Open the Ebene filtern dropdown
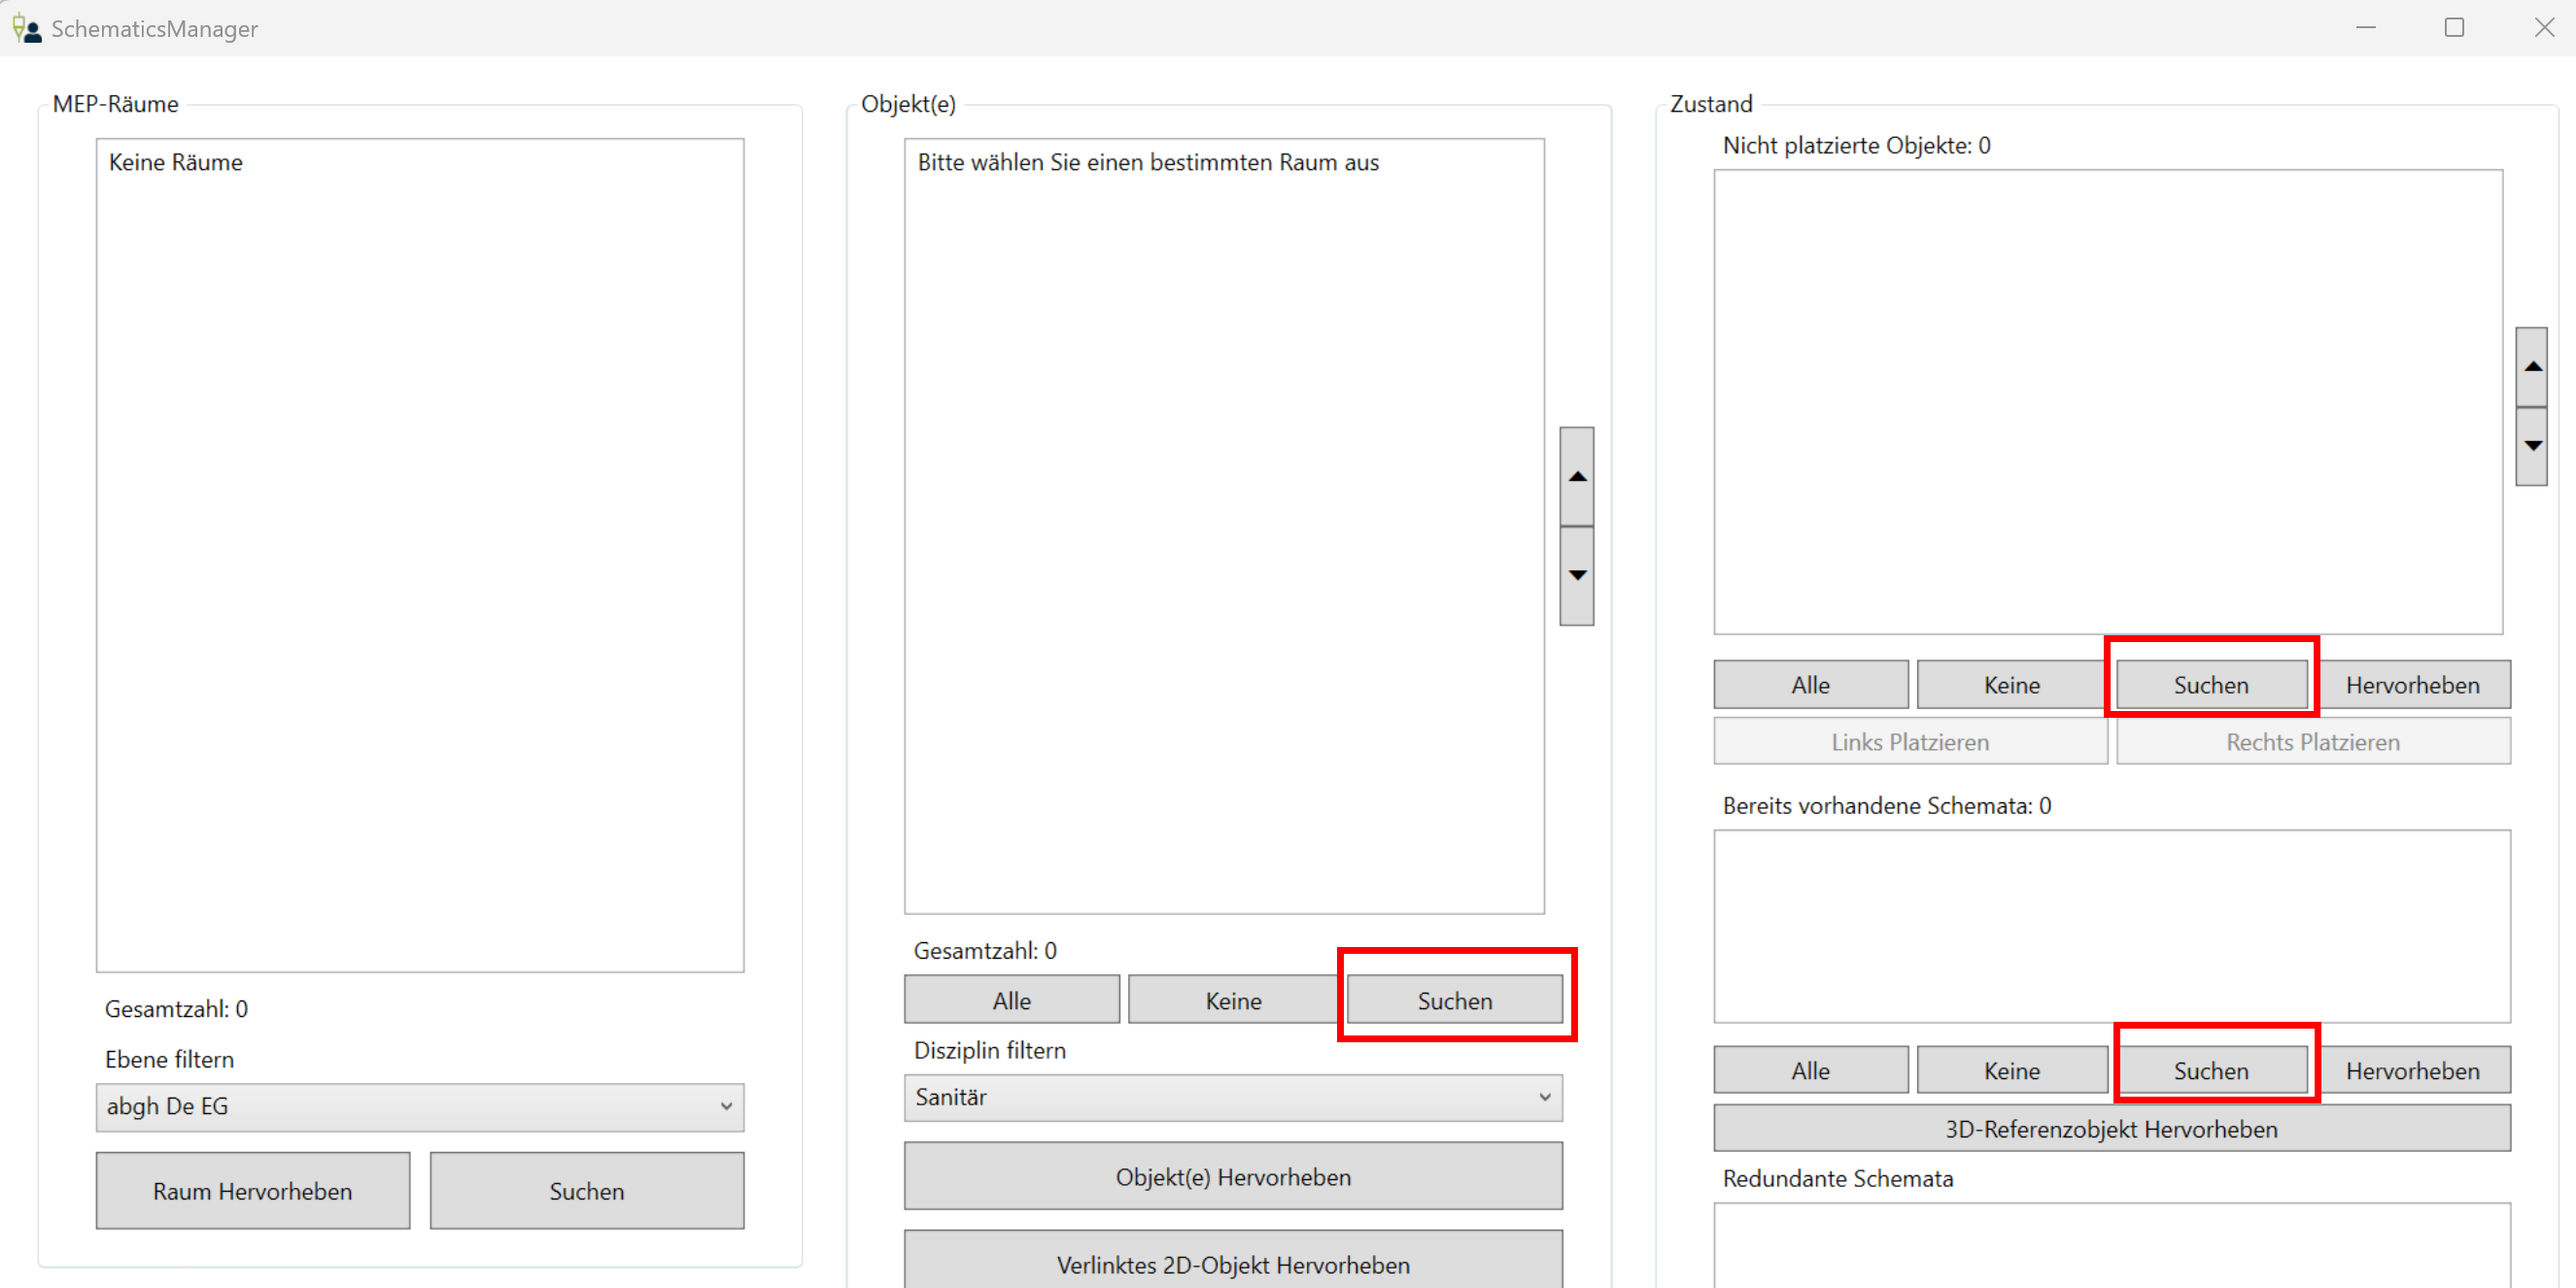This screenshot has height=1288, width=2576. [x=420, y=1107]
